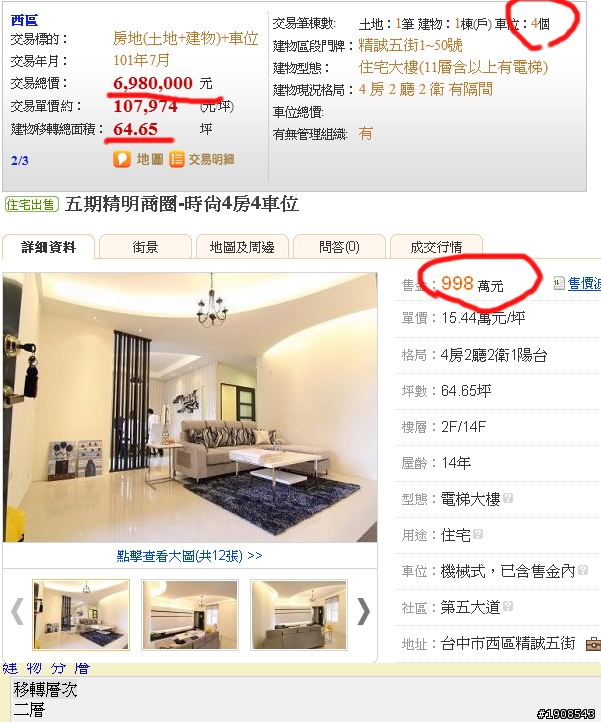
Task: Open the transaction details list icon
Action: 177,159
